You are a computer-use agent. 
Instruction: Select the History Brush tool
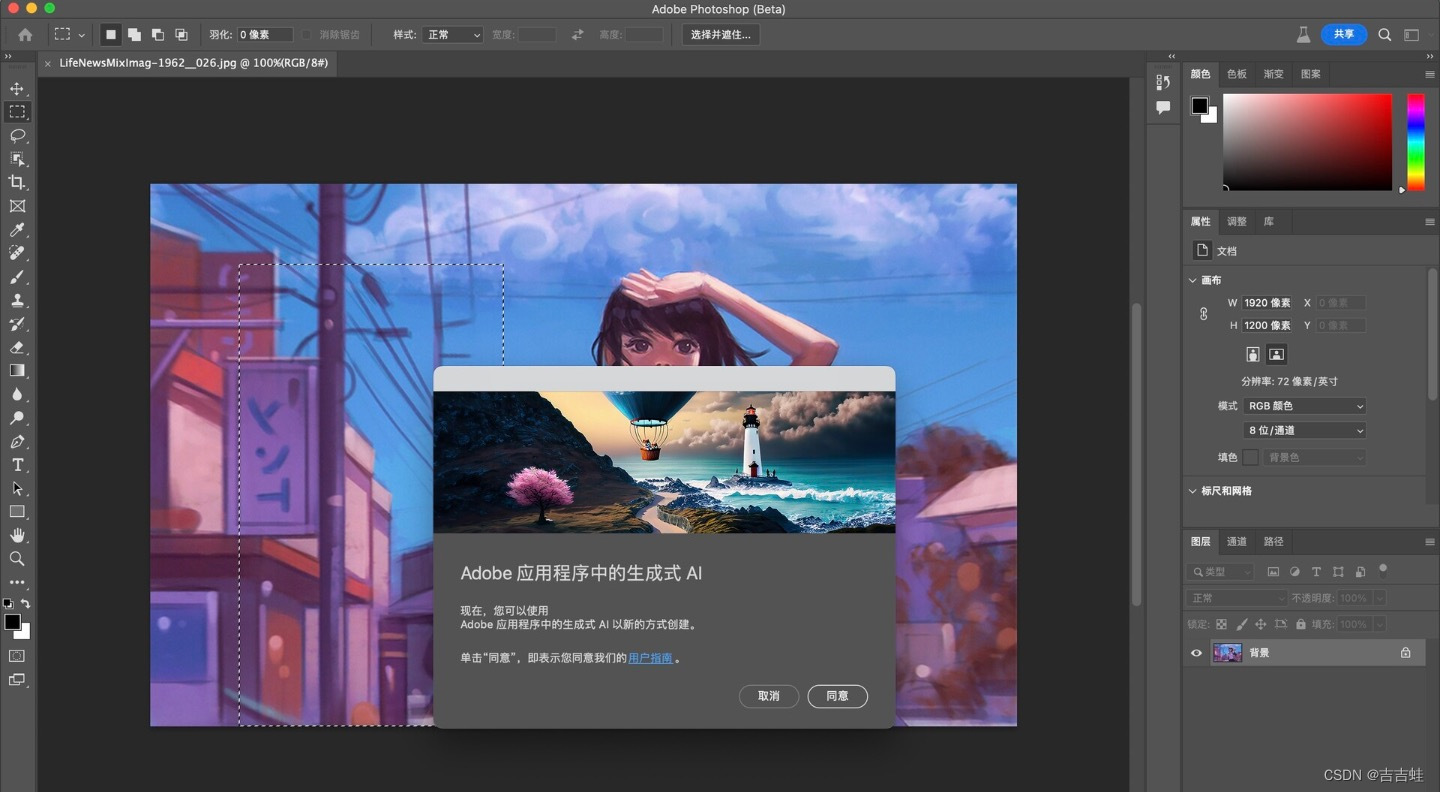[17, 324]
